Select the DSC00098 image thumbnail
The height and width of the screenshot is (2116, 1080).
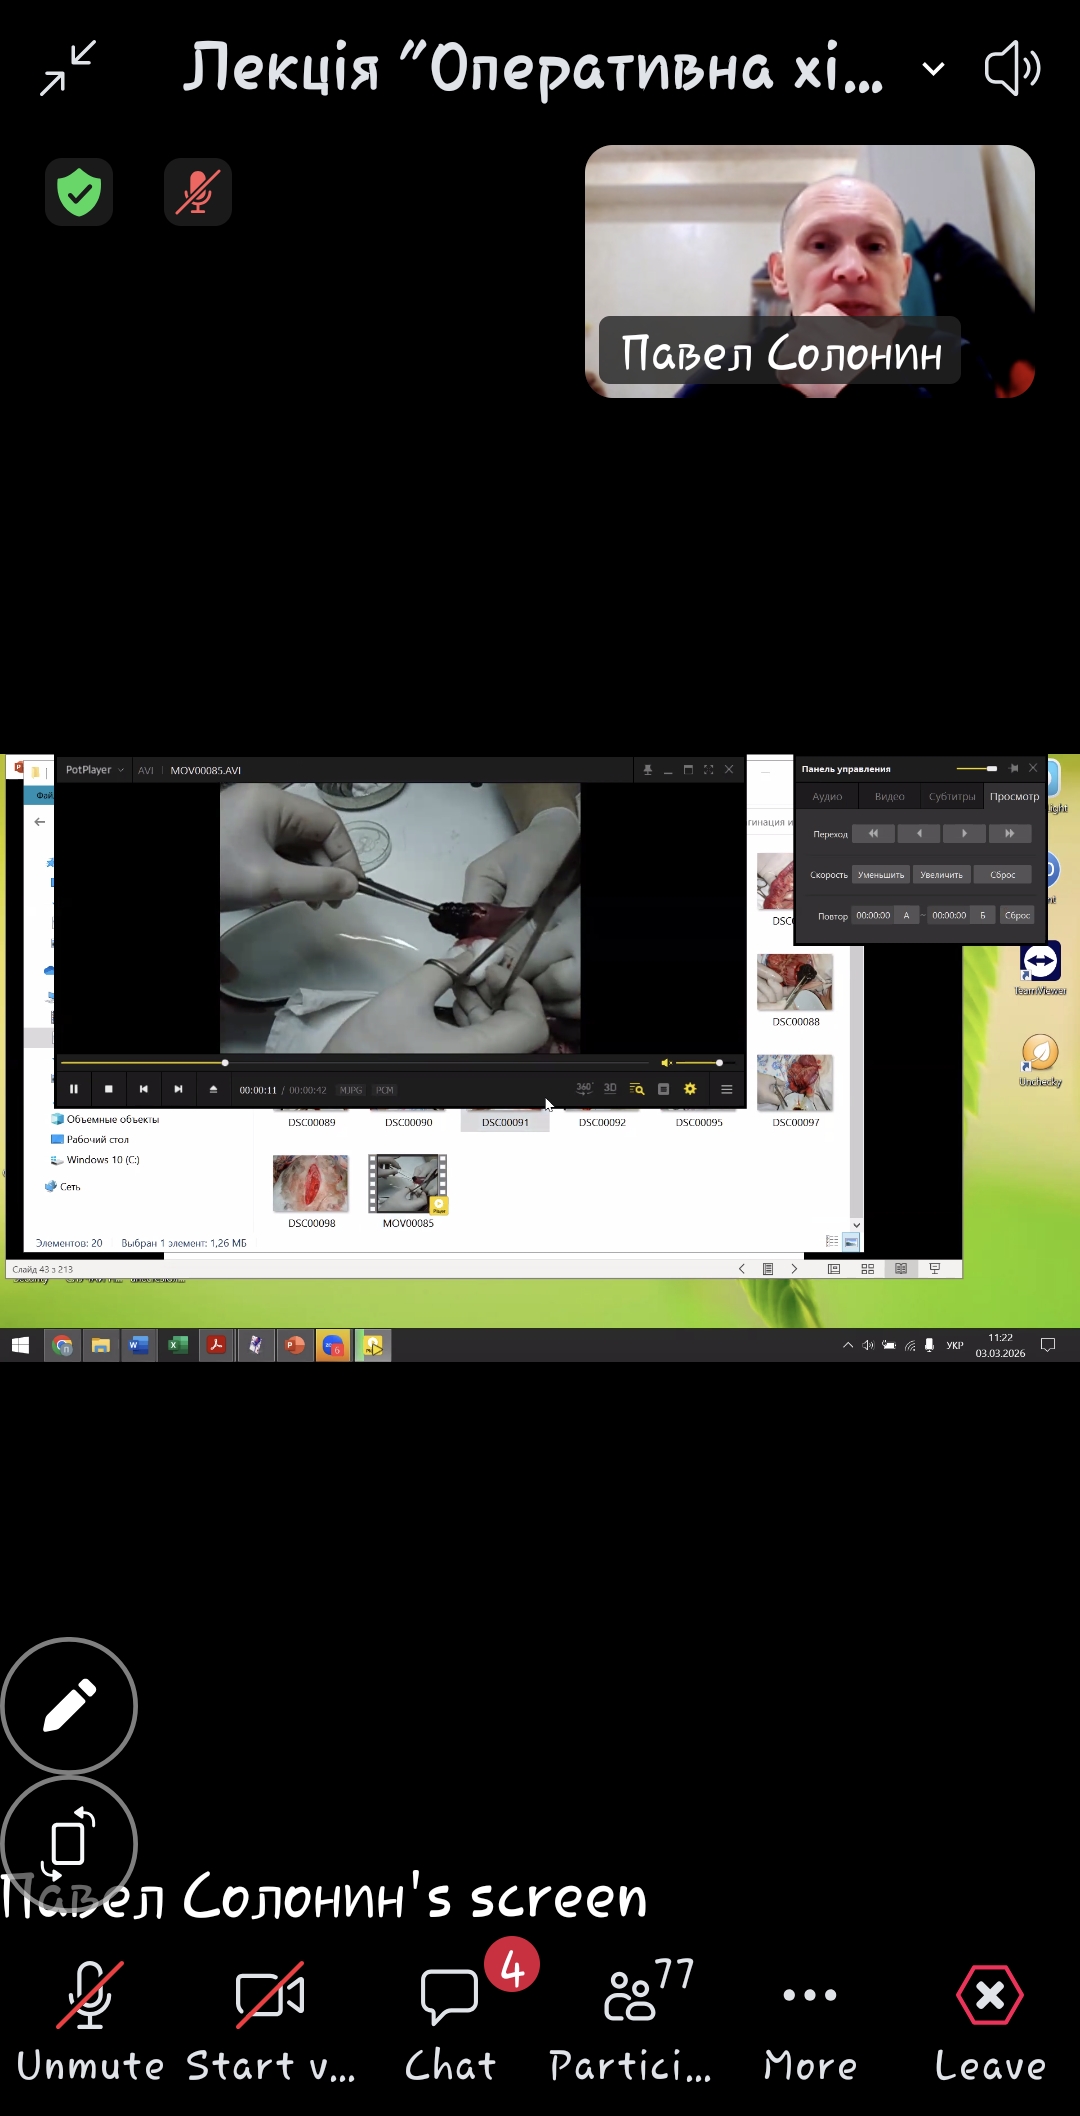click(x=311, y=1192)
